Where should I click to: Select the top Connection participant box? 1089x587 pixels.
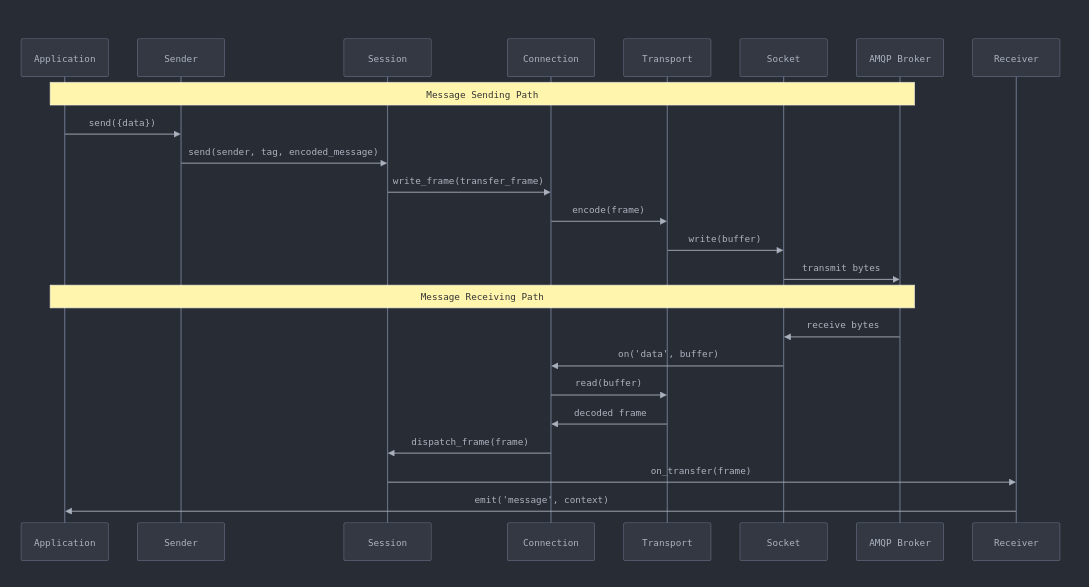551,58
